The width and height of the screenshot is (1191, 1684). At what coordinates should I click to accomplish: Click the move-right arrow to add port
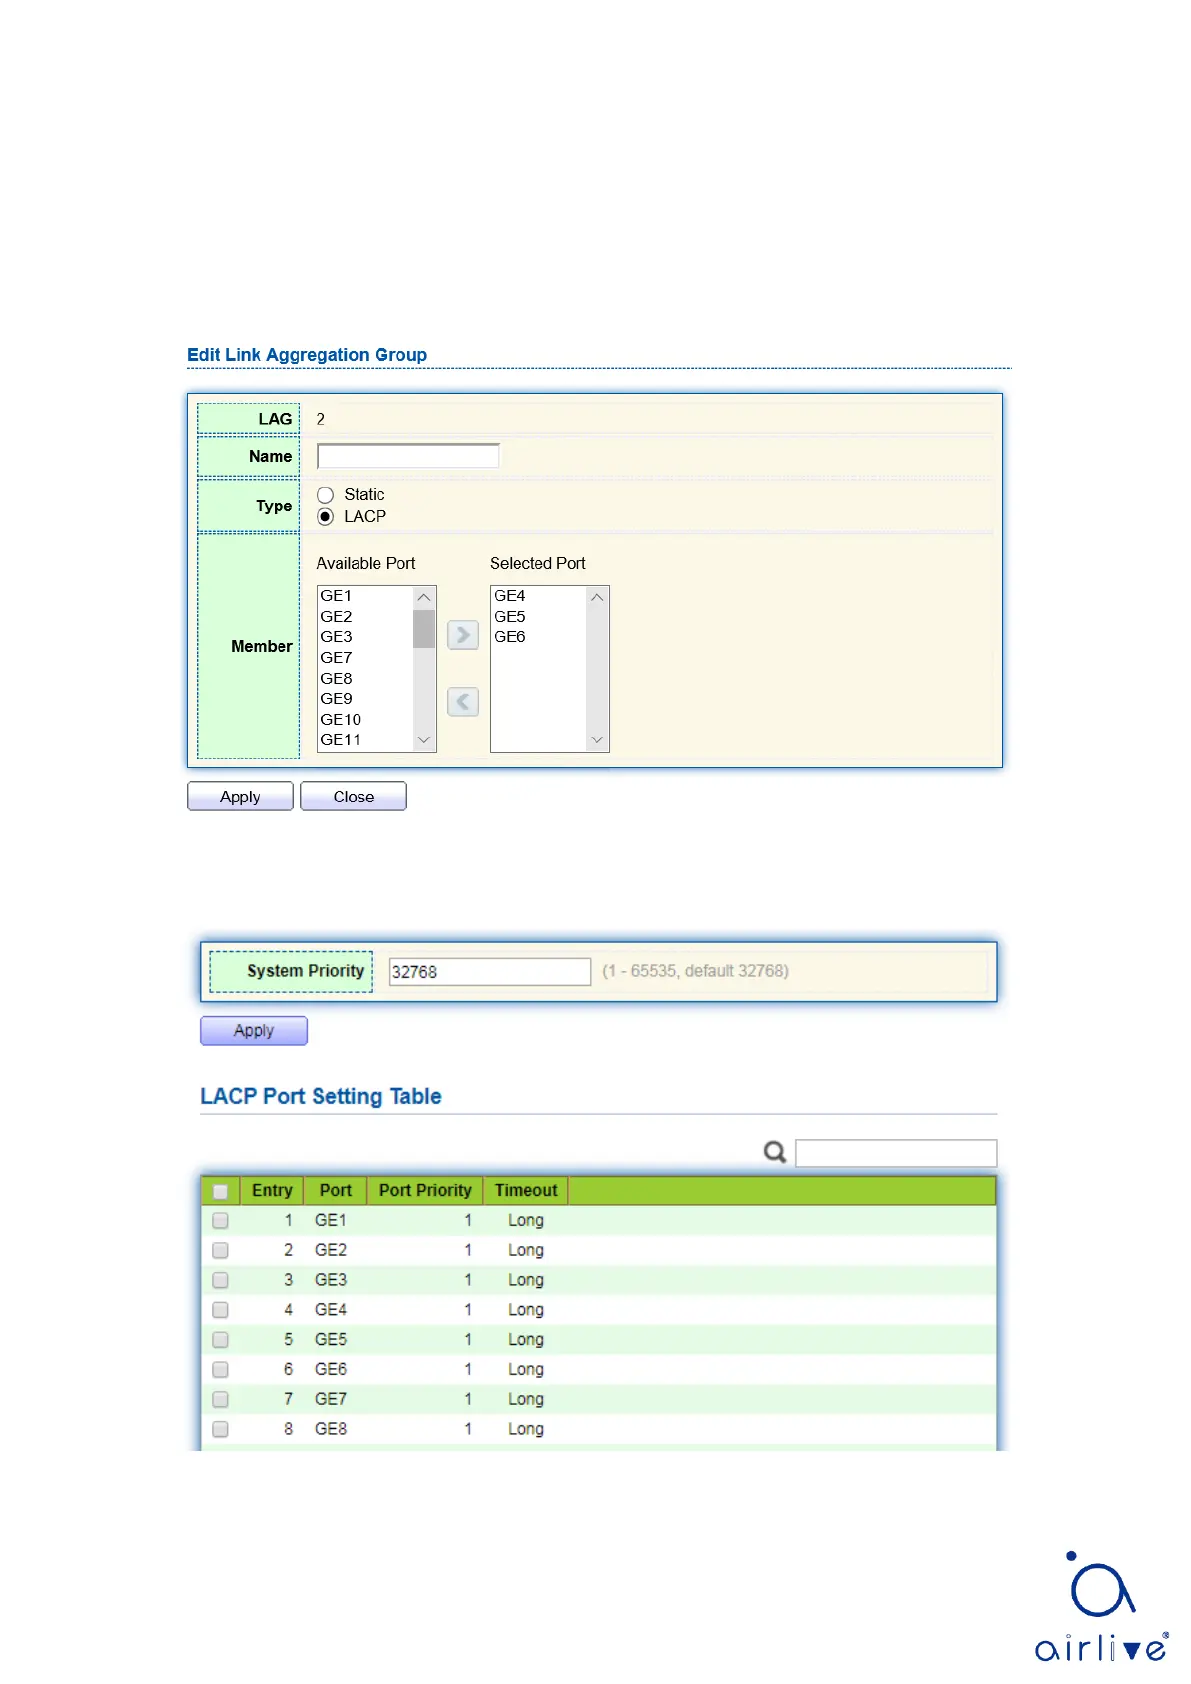tap(462, 635)
